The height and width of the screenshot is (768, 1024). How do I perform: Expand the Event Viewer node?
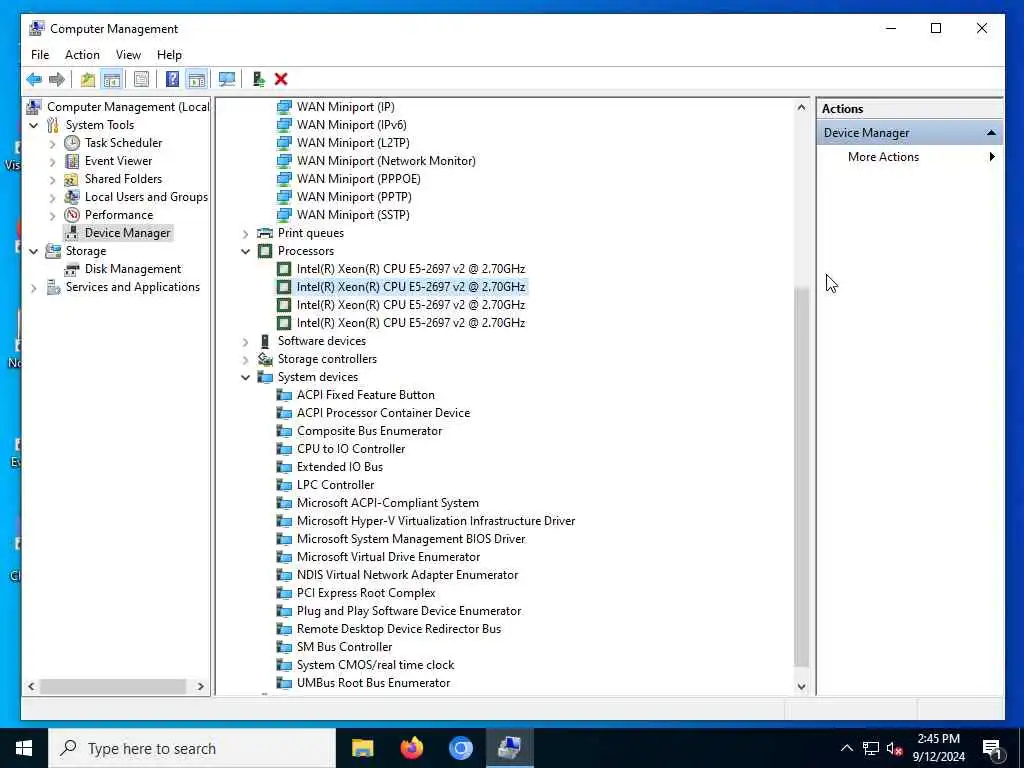point(53,161)
